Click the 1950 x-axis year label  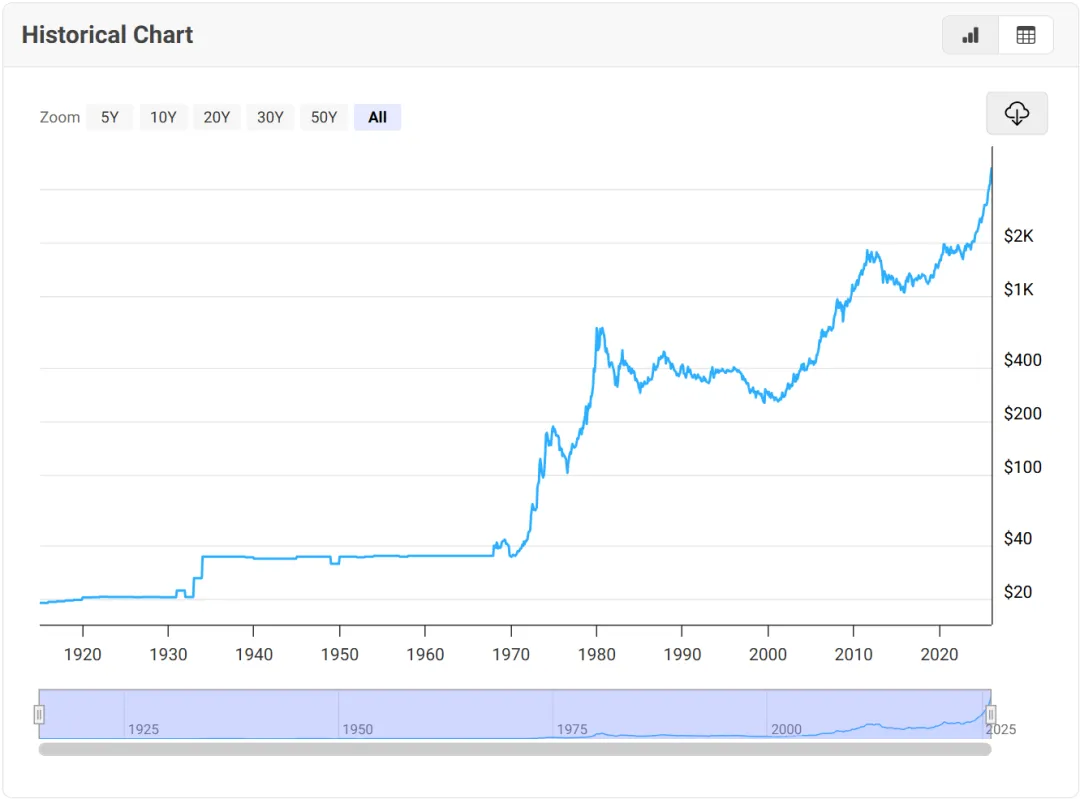point(339,653)
